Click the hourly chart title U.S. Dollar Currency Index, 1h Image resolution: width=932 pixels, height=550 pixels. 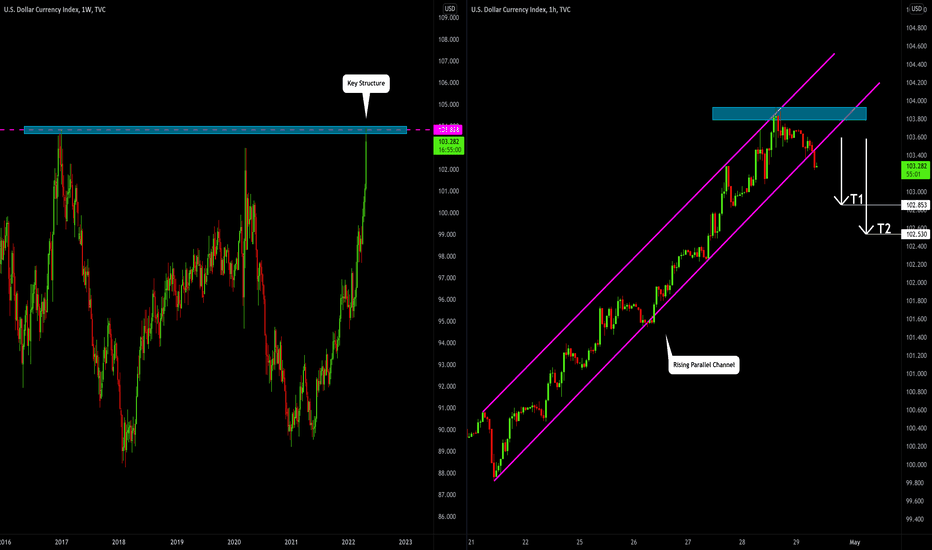click(521, 10)
